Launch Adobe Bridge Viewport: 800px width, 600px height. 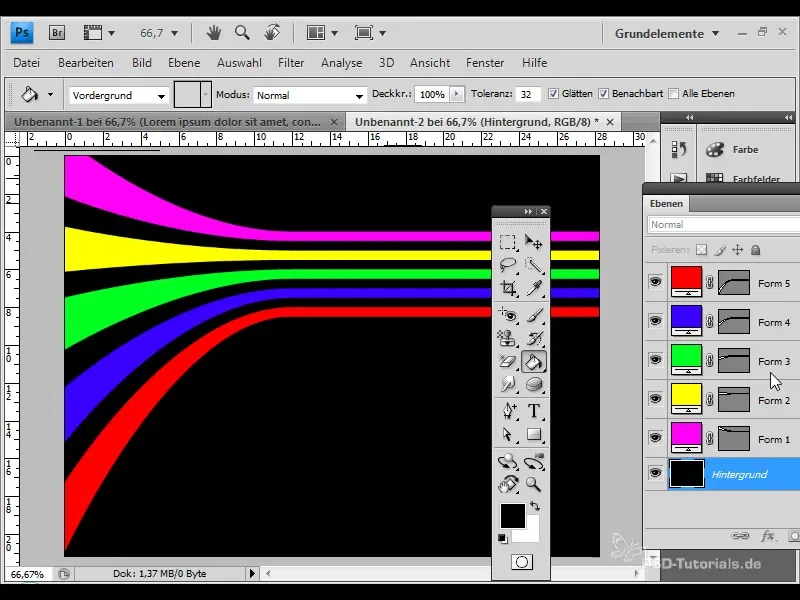click(57, 33)
